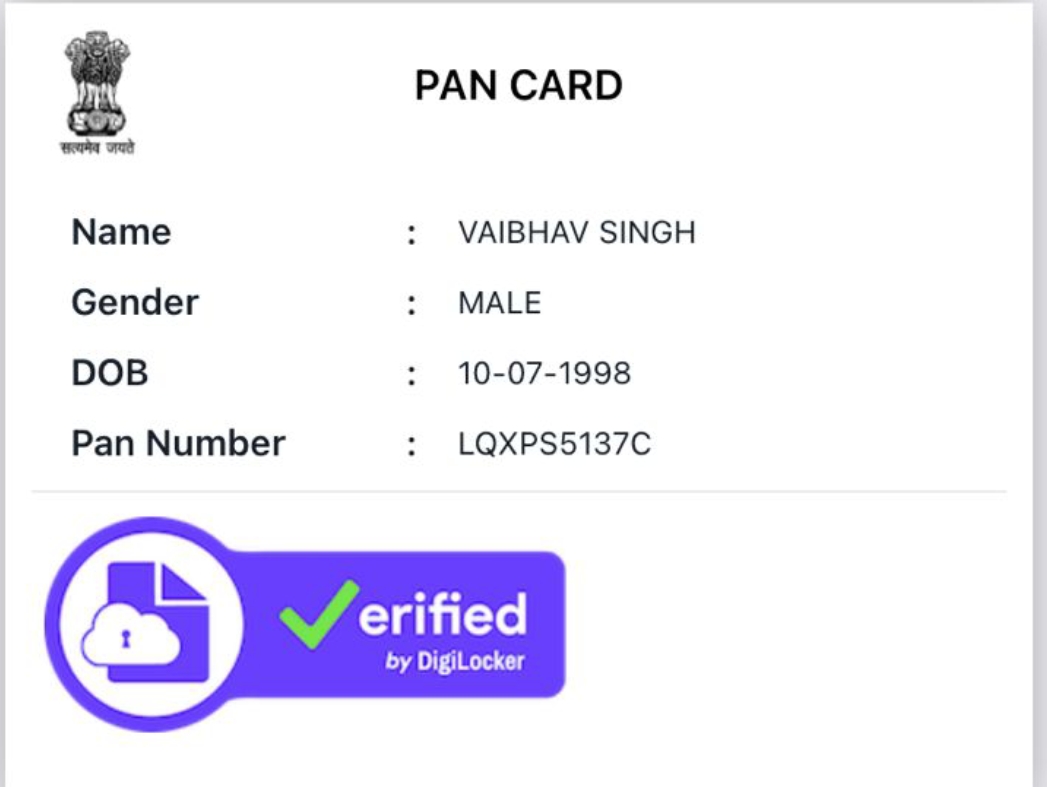Image resolution: width=1047 pixels, height=787 pixels.
Task: Click the Gender field label
Action: [135, 303]
